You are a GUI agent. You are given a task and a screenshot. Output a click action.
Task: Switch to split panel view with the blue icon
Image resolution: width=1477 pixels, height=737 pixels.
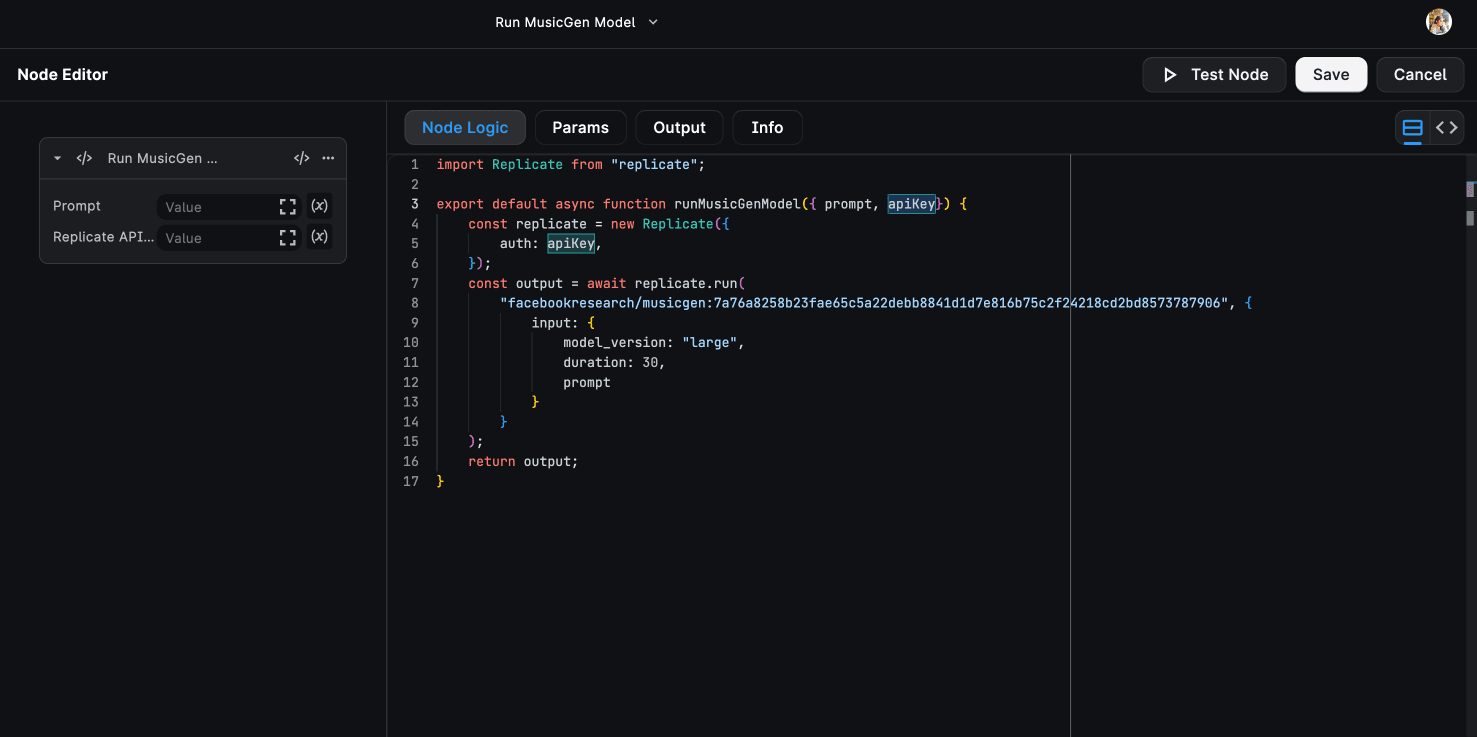pos(1412,128)
